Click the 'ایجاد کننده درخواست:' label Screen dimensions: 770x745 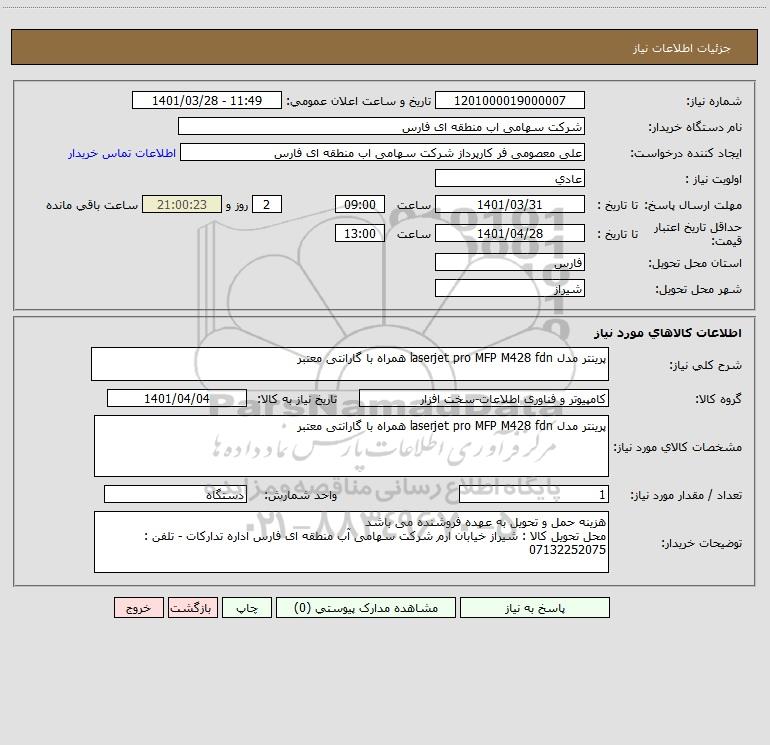(x=686, y=154)
